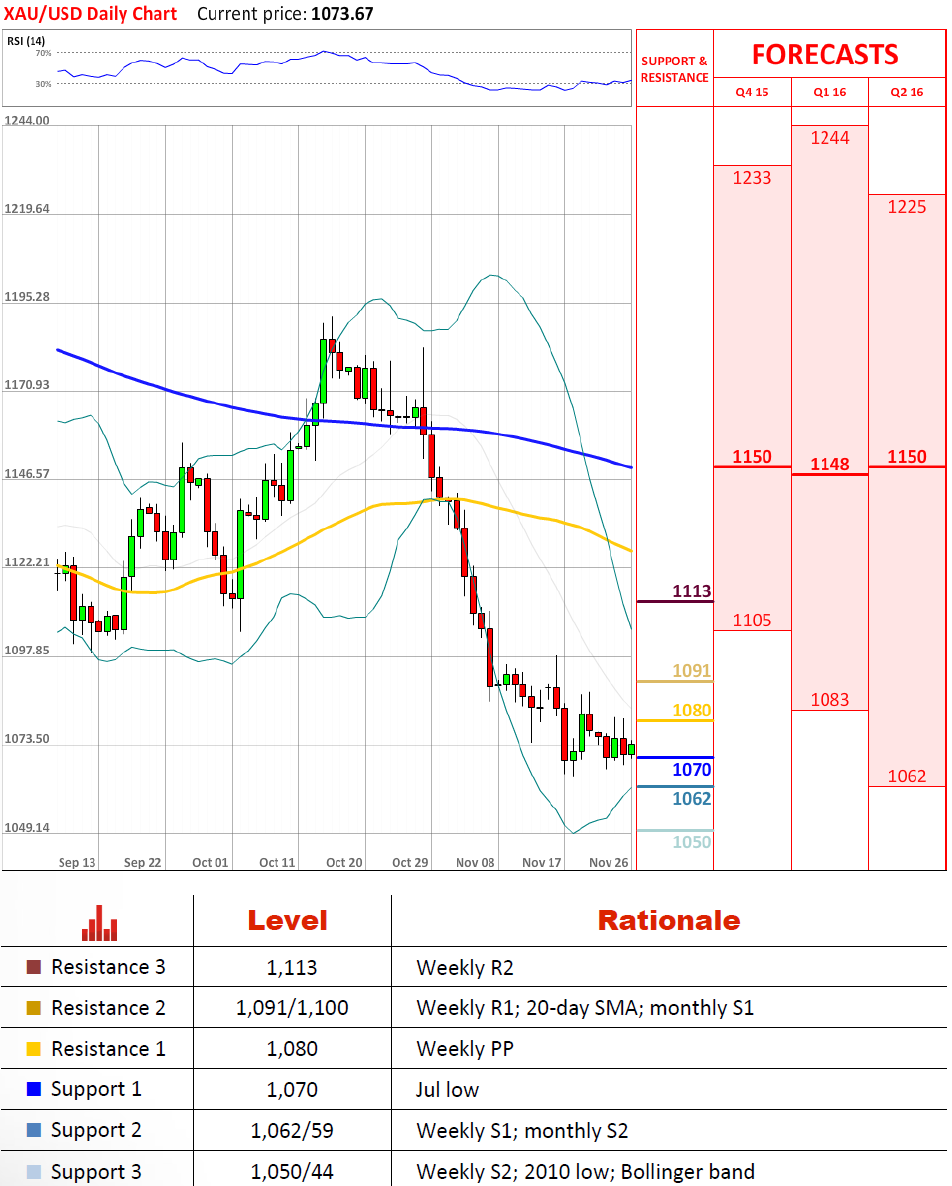Viewport: 952px width, 1186px height.
Task: Click the current price value 1073.67
Action: (342, 14)
